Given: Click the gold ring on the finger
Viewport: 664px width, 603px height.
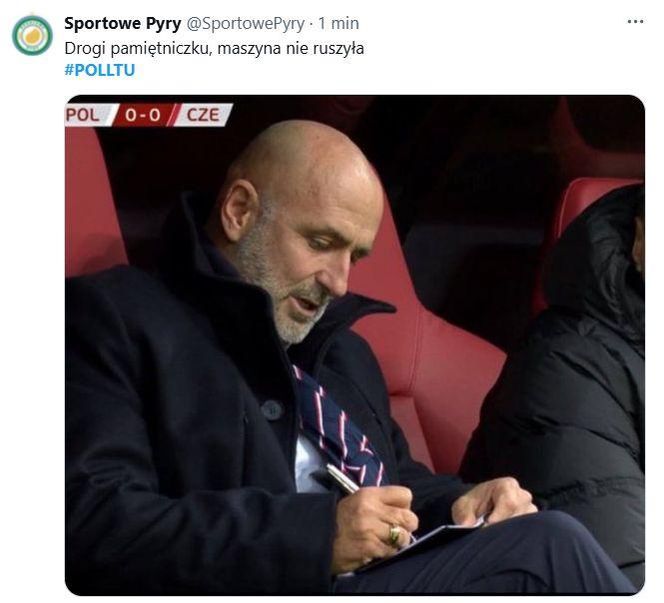Looking at the screenshot, I should point(395,535).
